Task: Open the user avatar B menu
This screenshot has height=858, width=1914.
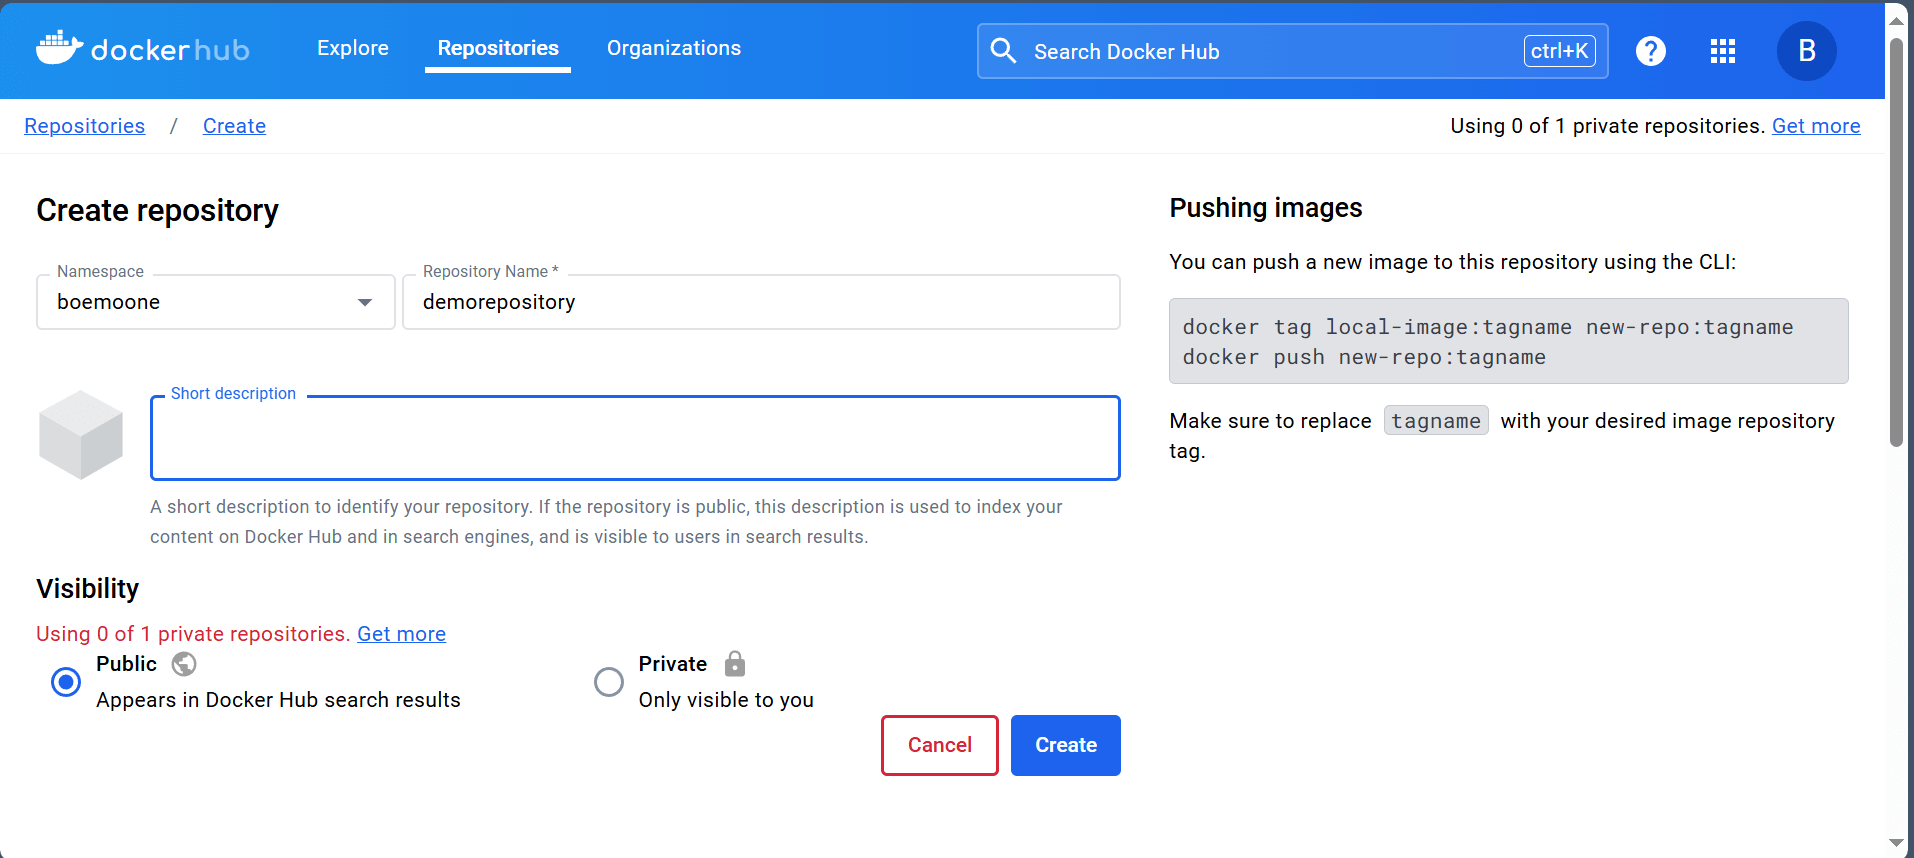Action: pos(1806,51)
